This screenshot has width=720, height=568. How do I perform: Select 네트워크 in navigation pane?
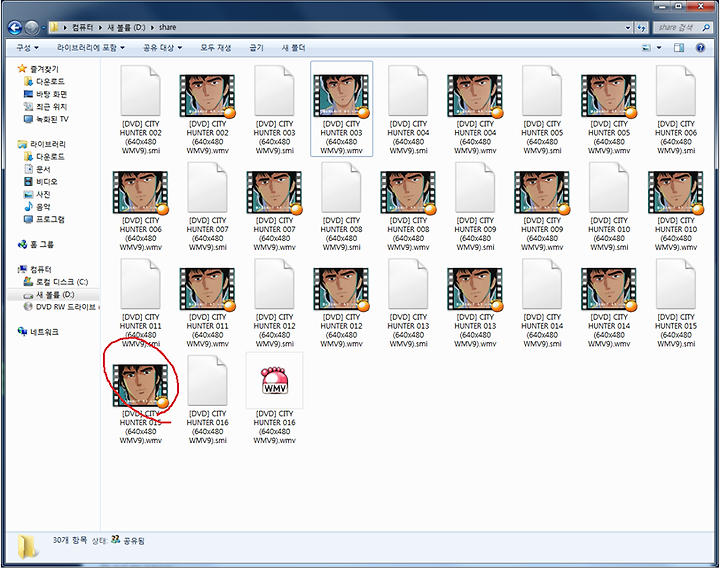[38, 332]
